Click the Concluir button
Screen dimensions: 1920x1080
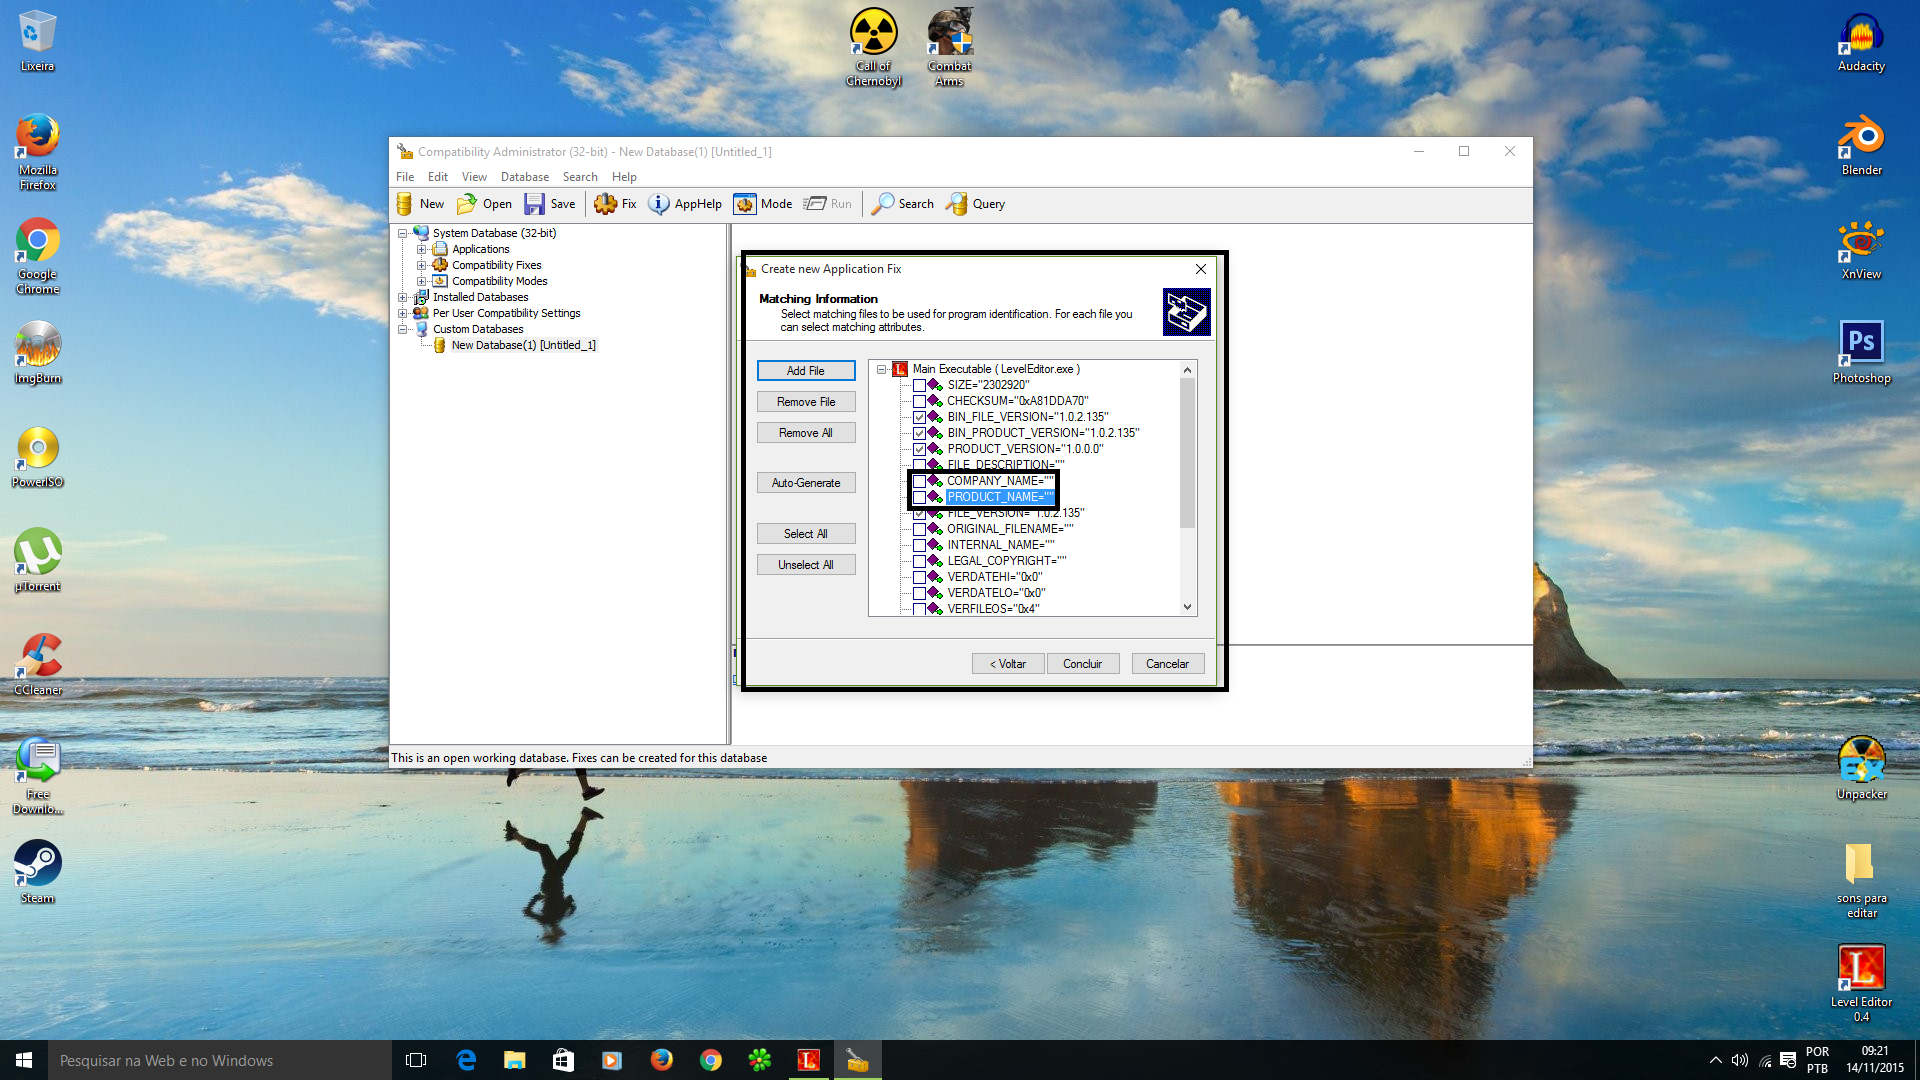[x=1082, y=664]
